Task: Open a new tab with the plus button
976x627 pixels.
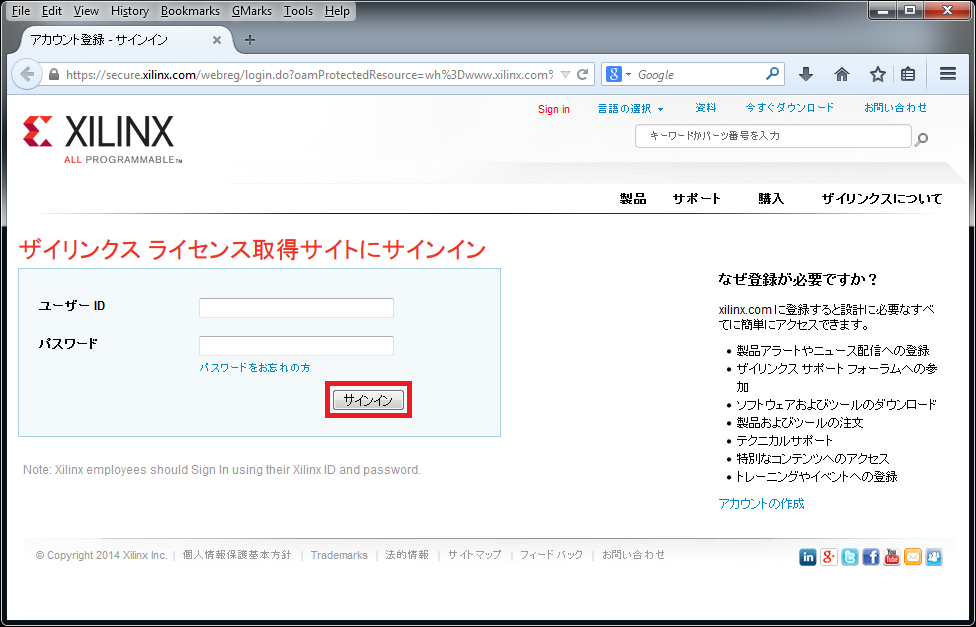Action: coord(250,40)
